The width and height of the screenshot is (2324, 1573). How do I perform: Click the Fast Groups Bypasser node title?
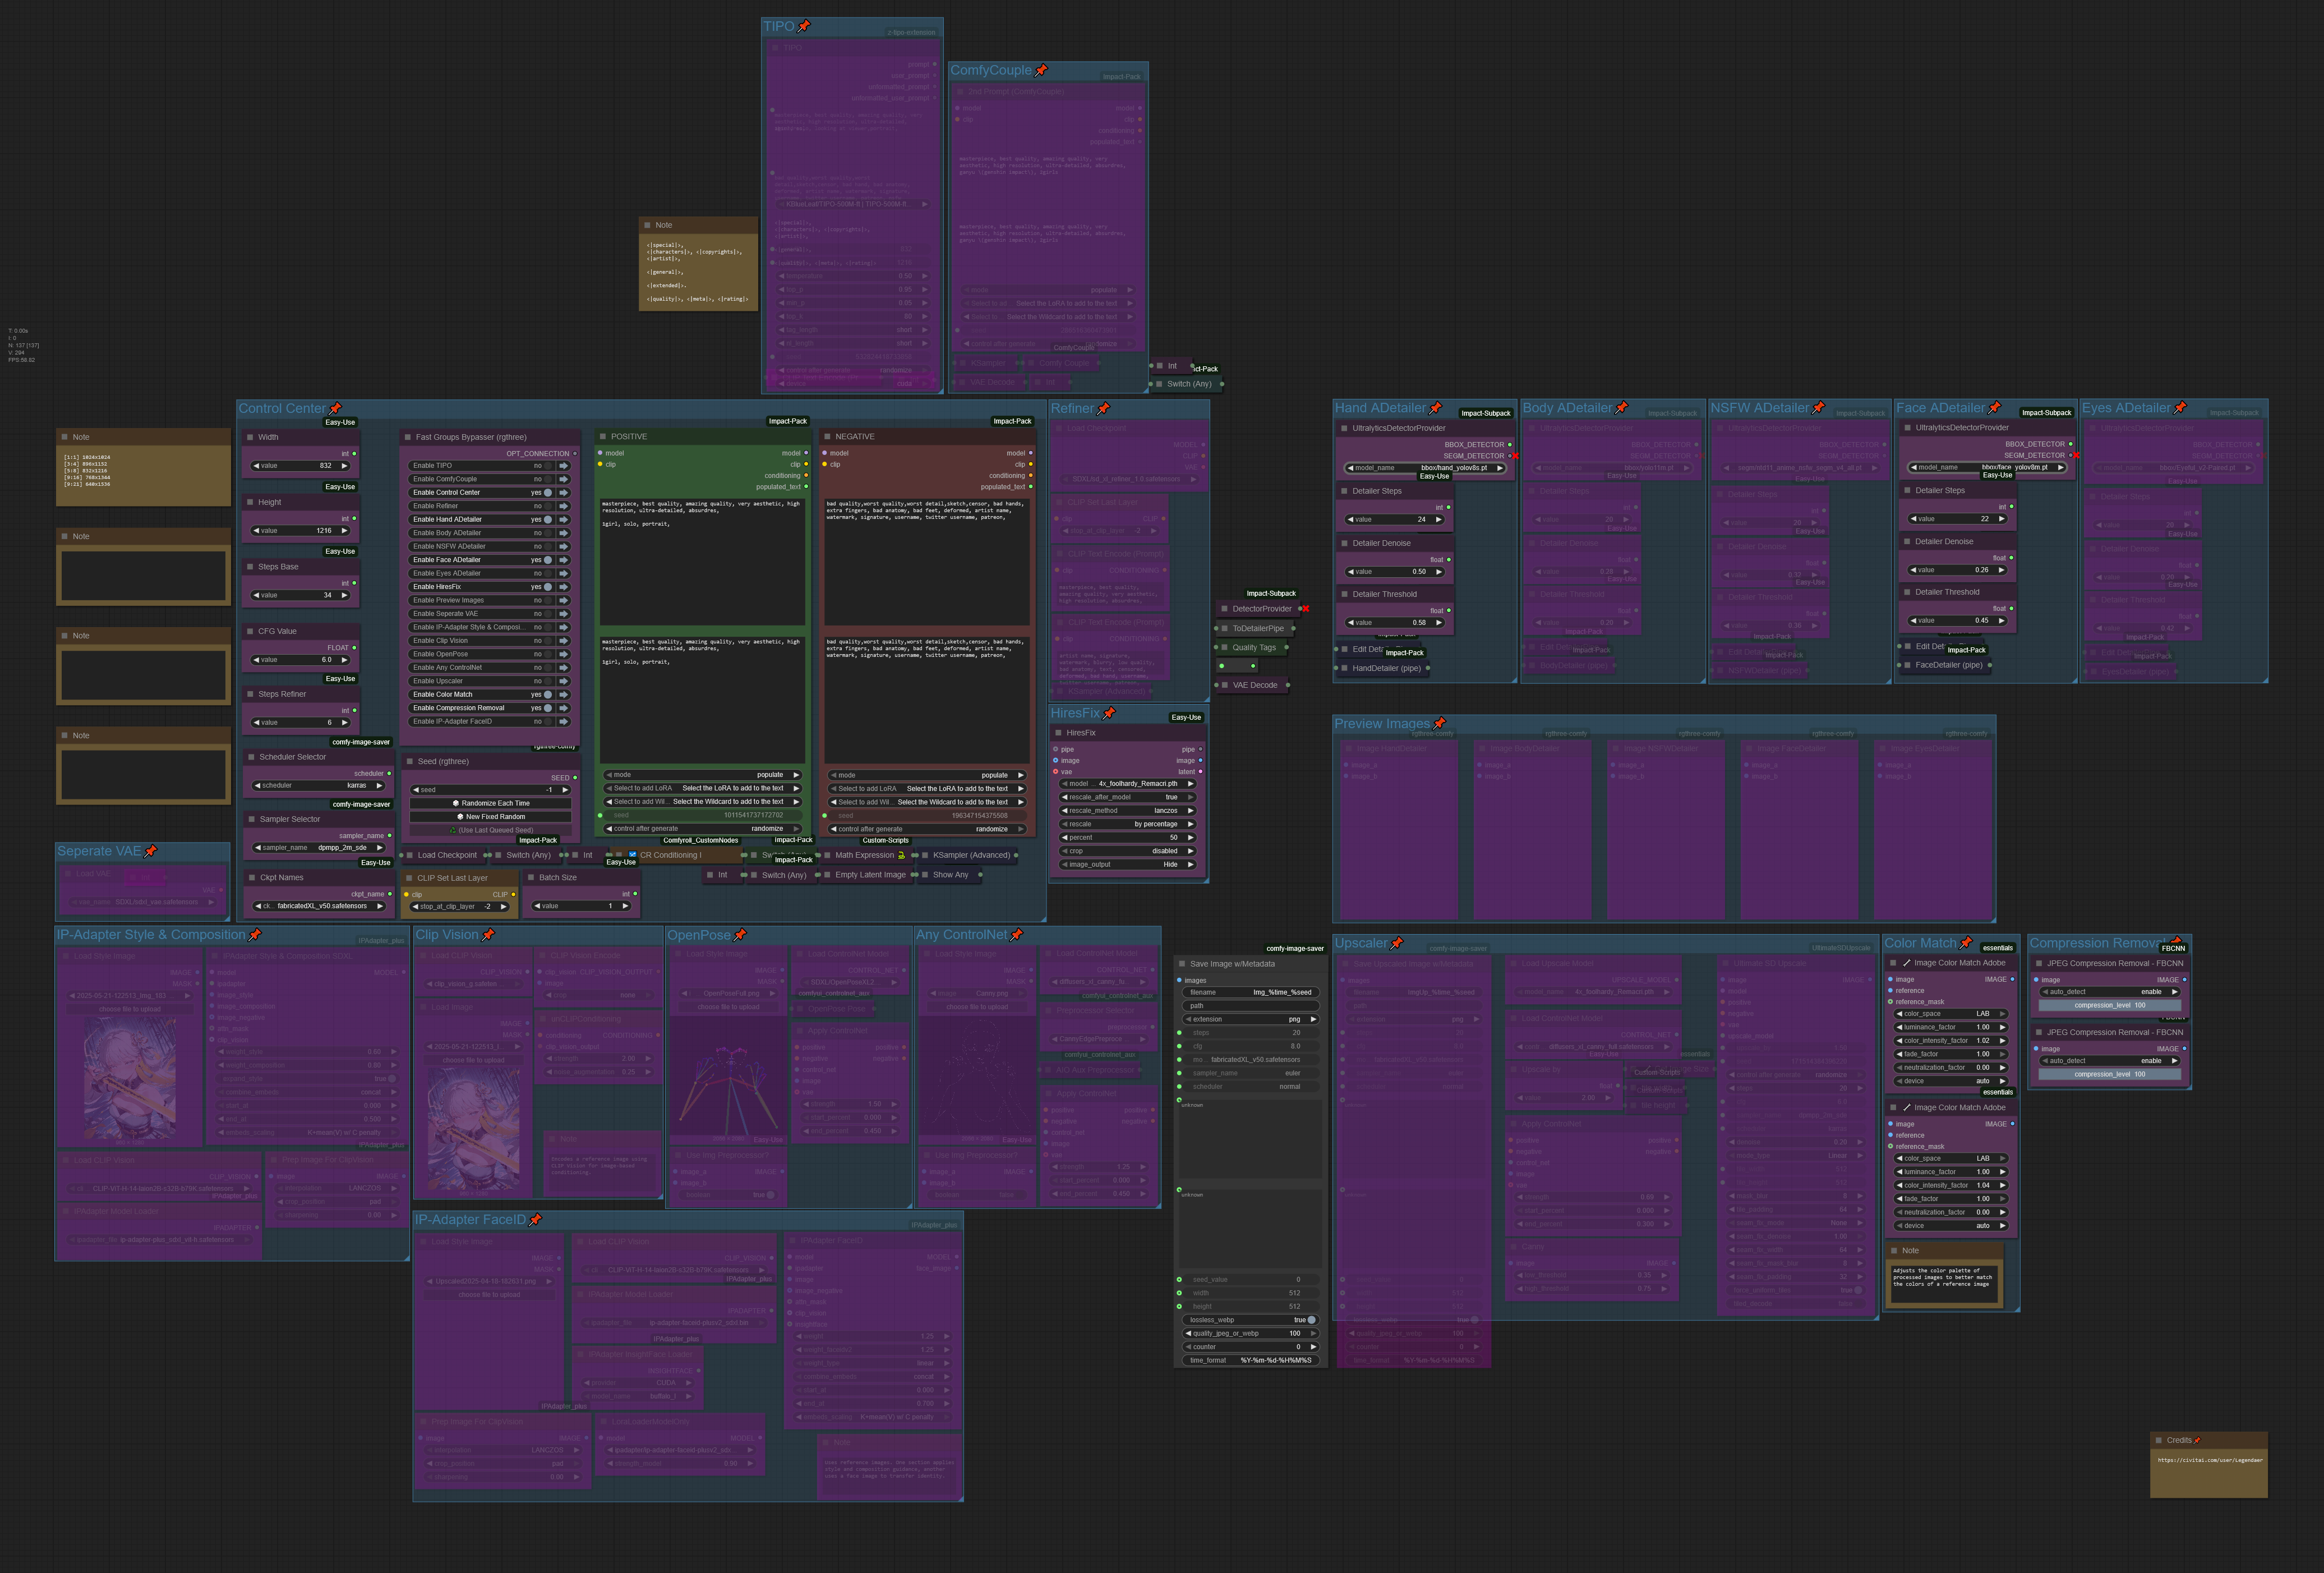(x=470, y=437)
